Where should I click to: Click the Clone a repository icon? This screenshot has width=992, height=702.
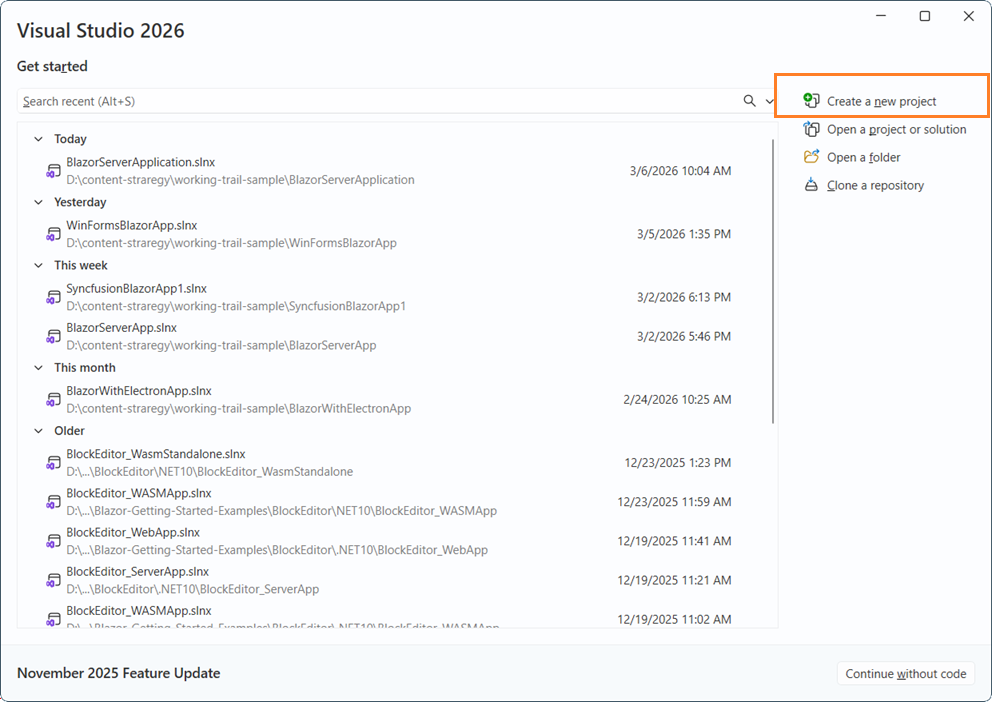coord(812,185)
